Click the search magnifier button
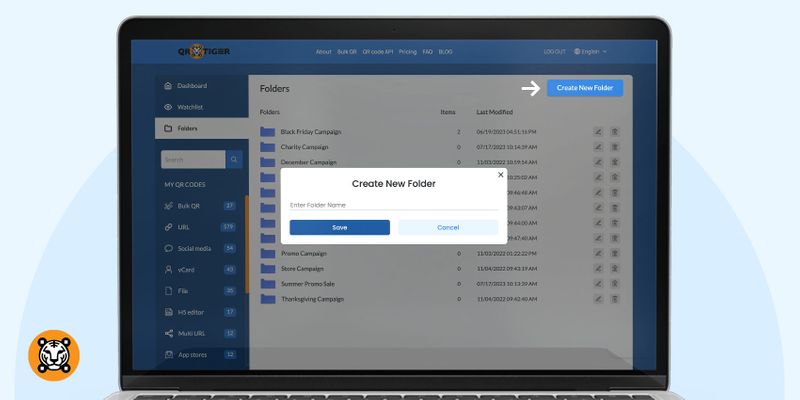 click(x=234, y=160)
